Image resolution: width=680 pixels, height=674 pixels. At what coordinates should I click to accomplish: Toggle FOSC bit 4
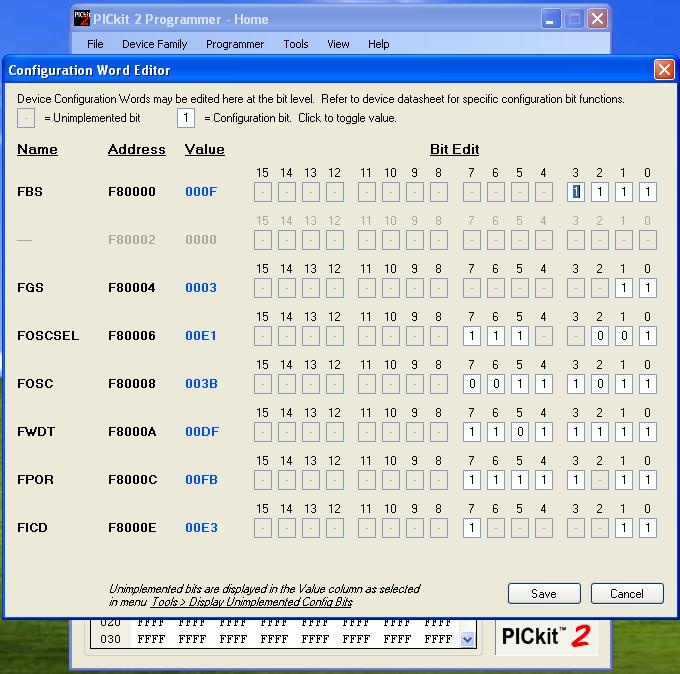point(543,384)
